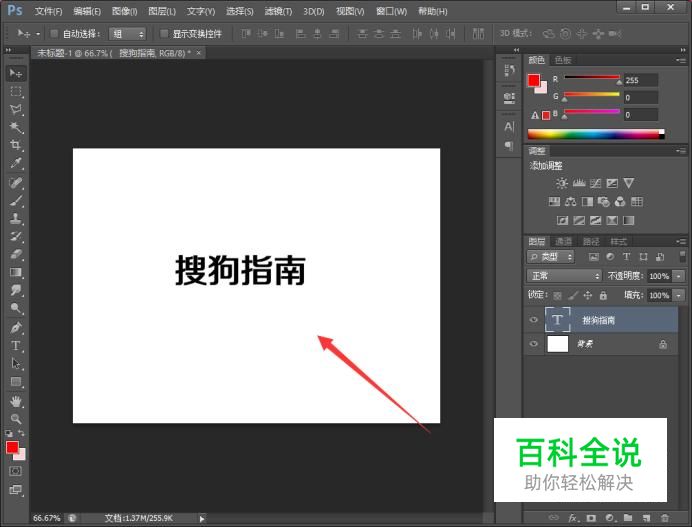The height and width of the screenshot is (527, 692).
Task: Select the Rectangular Marquee tool
Action: 16,91
